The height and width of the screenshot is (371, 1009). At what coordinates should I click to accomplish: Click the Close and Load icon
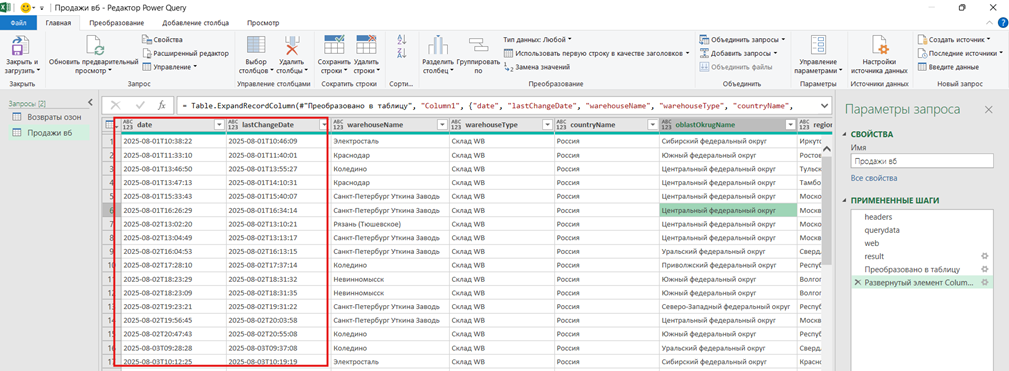click(22, 47)
